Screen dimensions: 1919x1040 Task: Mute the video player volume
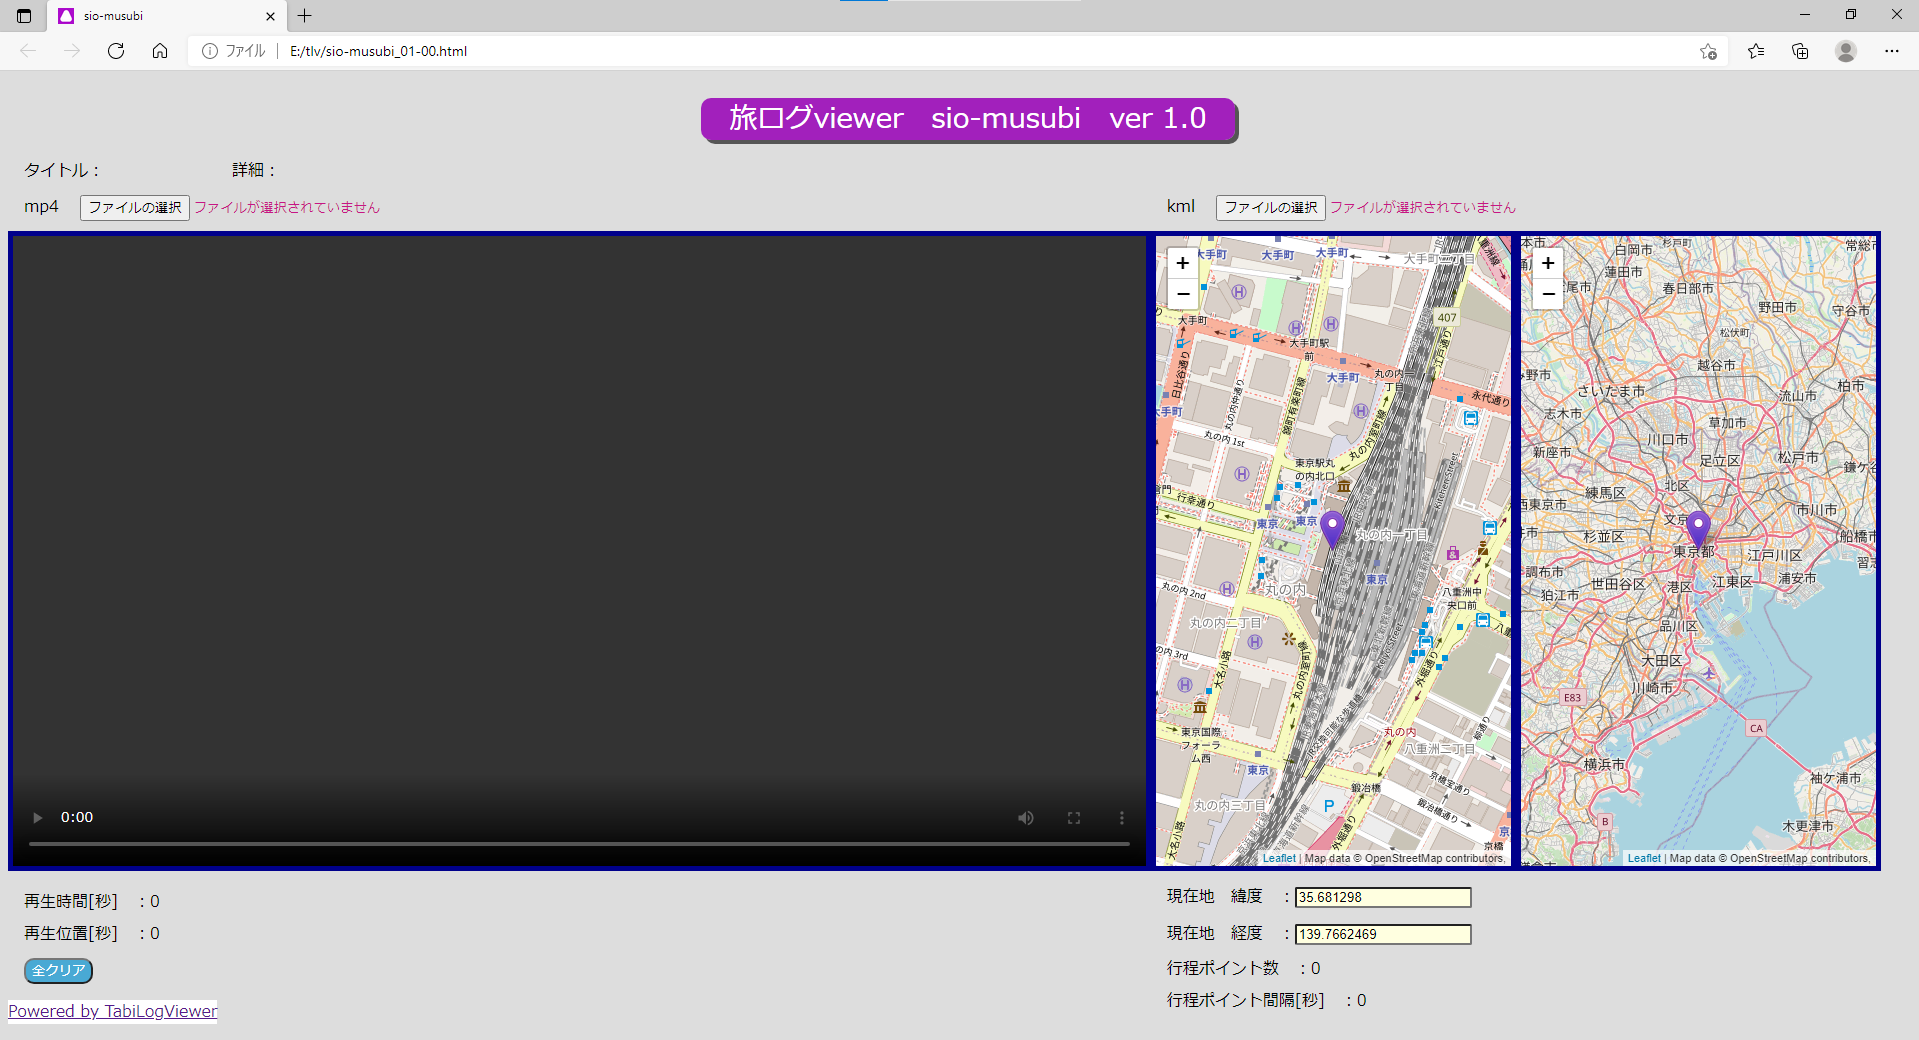click(1026, 818)
